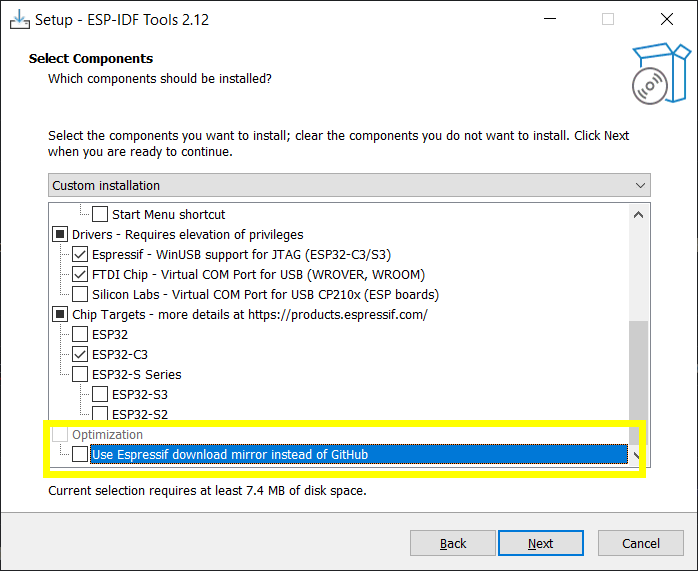
Task: Minimize the setup window
Action: [550, 19]
